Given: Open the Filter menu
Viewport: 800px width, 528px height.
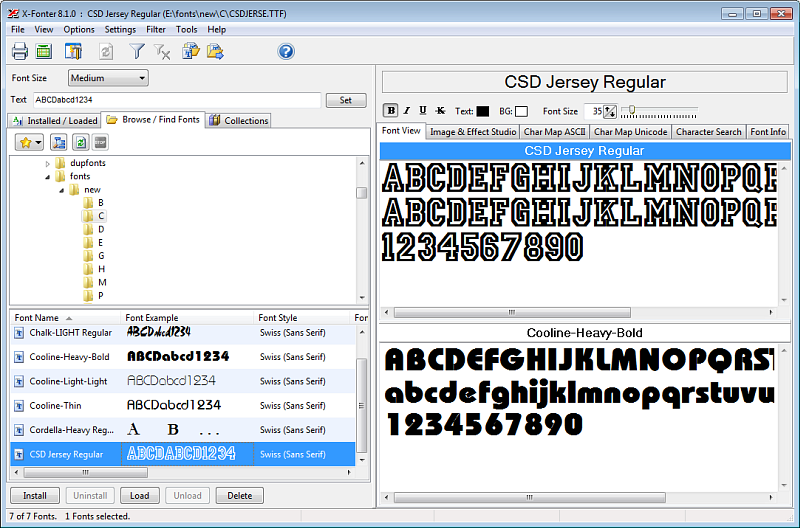Looking at the screenshot, I should 156,30.
